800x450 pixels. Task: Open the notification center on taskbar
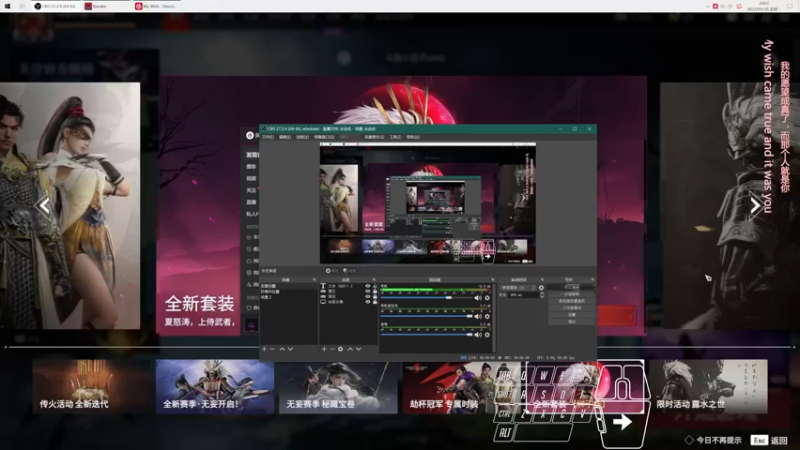tap(790, 6)
